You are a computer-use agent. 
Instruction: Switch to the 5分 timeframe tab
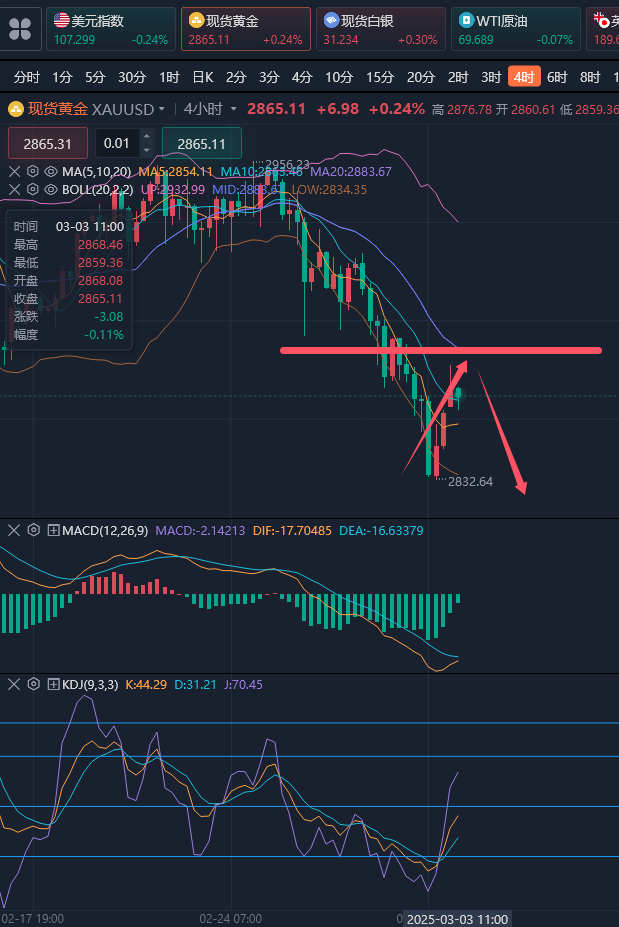95,77
